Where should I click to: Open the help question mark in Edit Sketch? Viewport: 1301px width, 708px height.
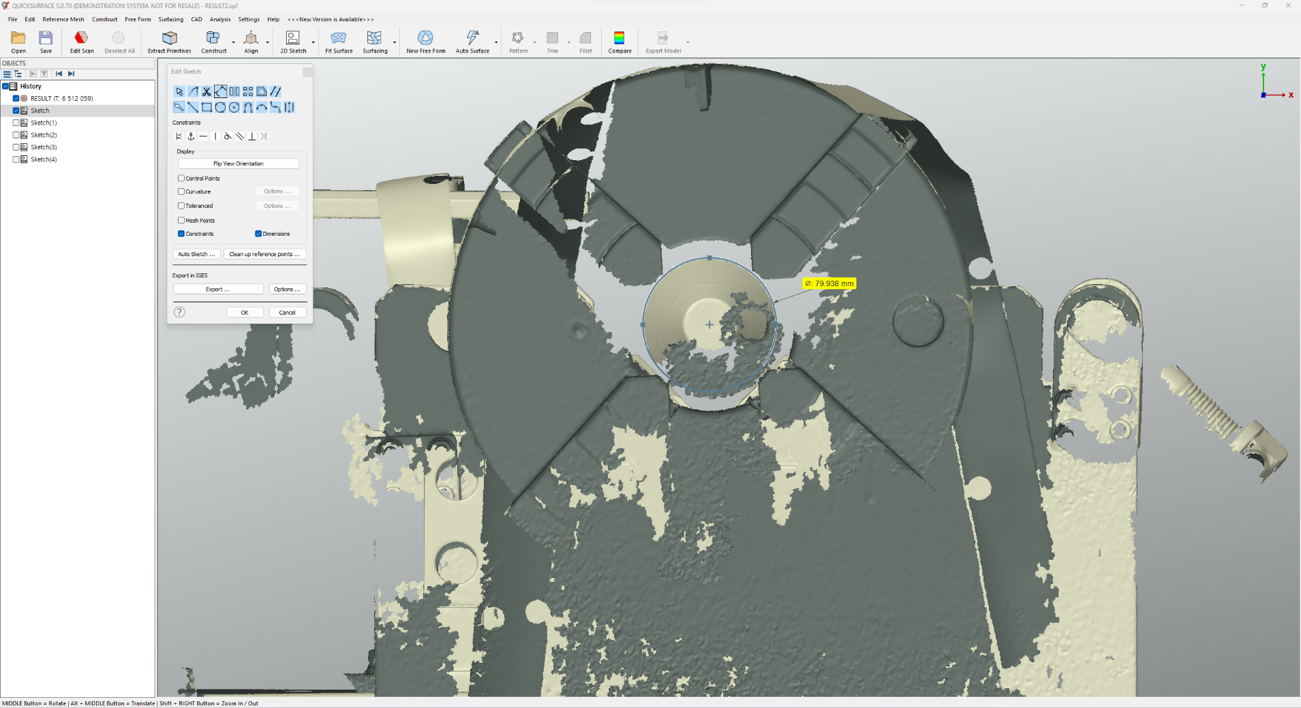(180, 312)
